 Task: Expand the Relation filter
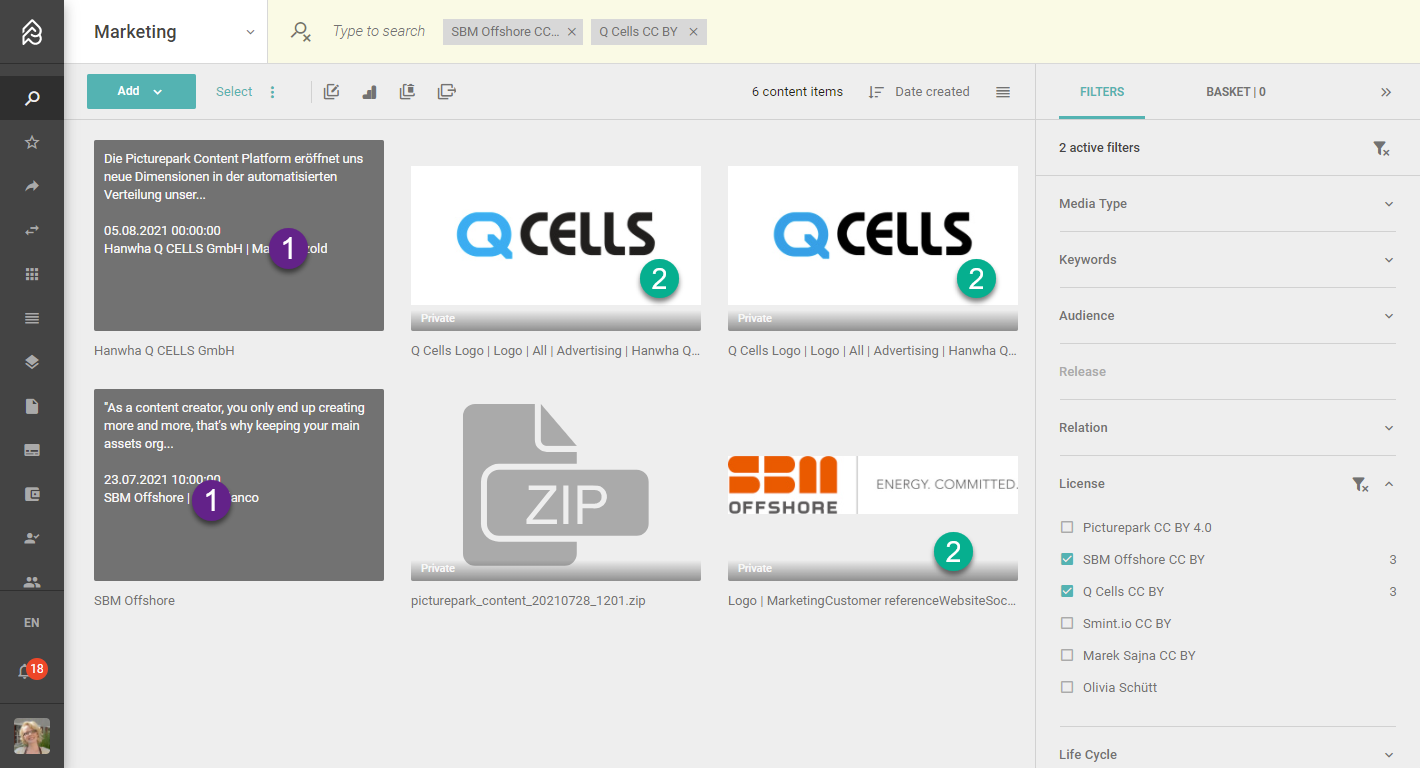1227,428
